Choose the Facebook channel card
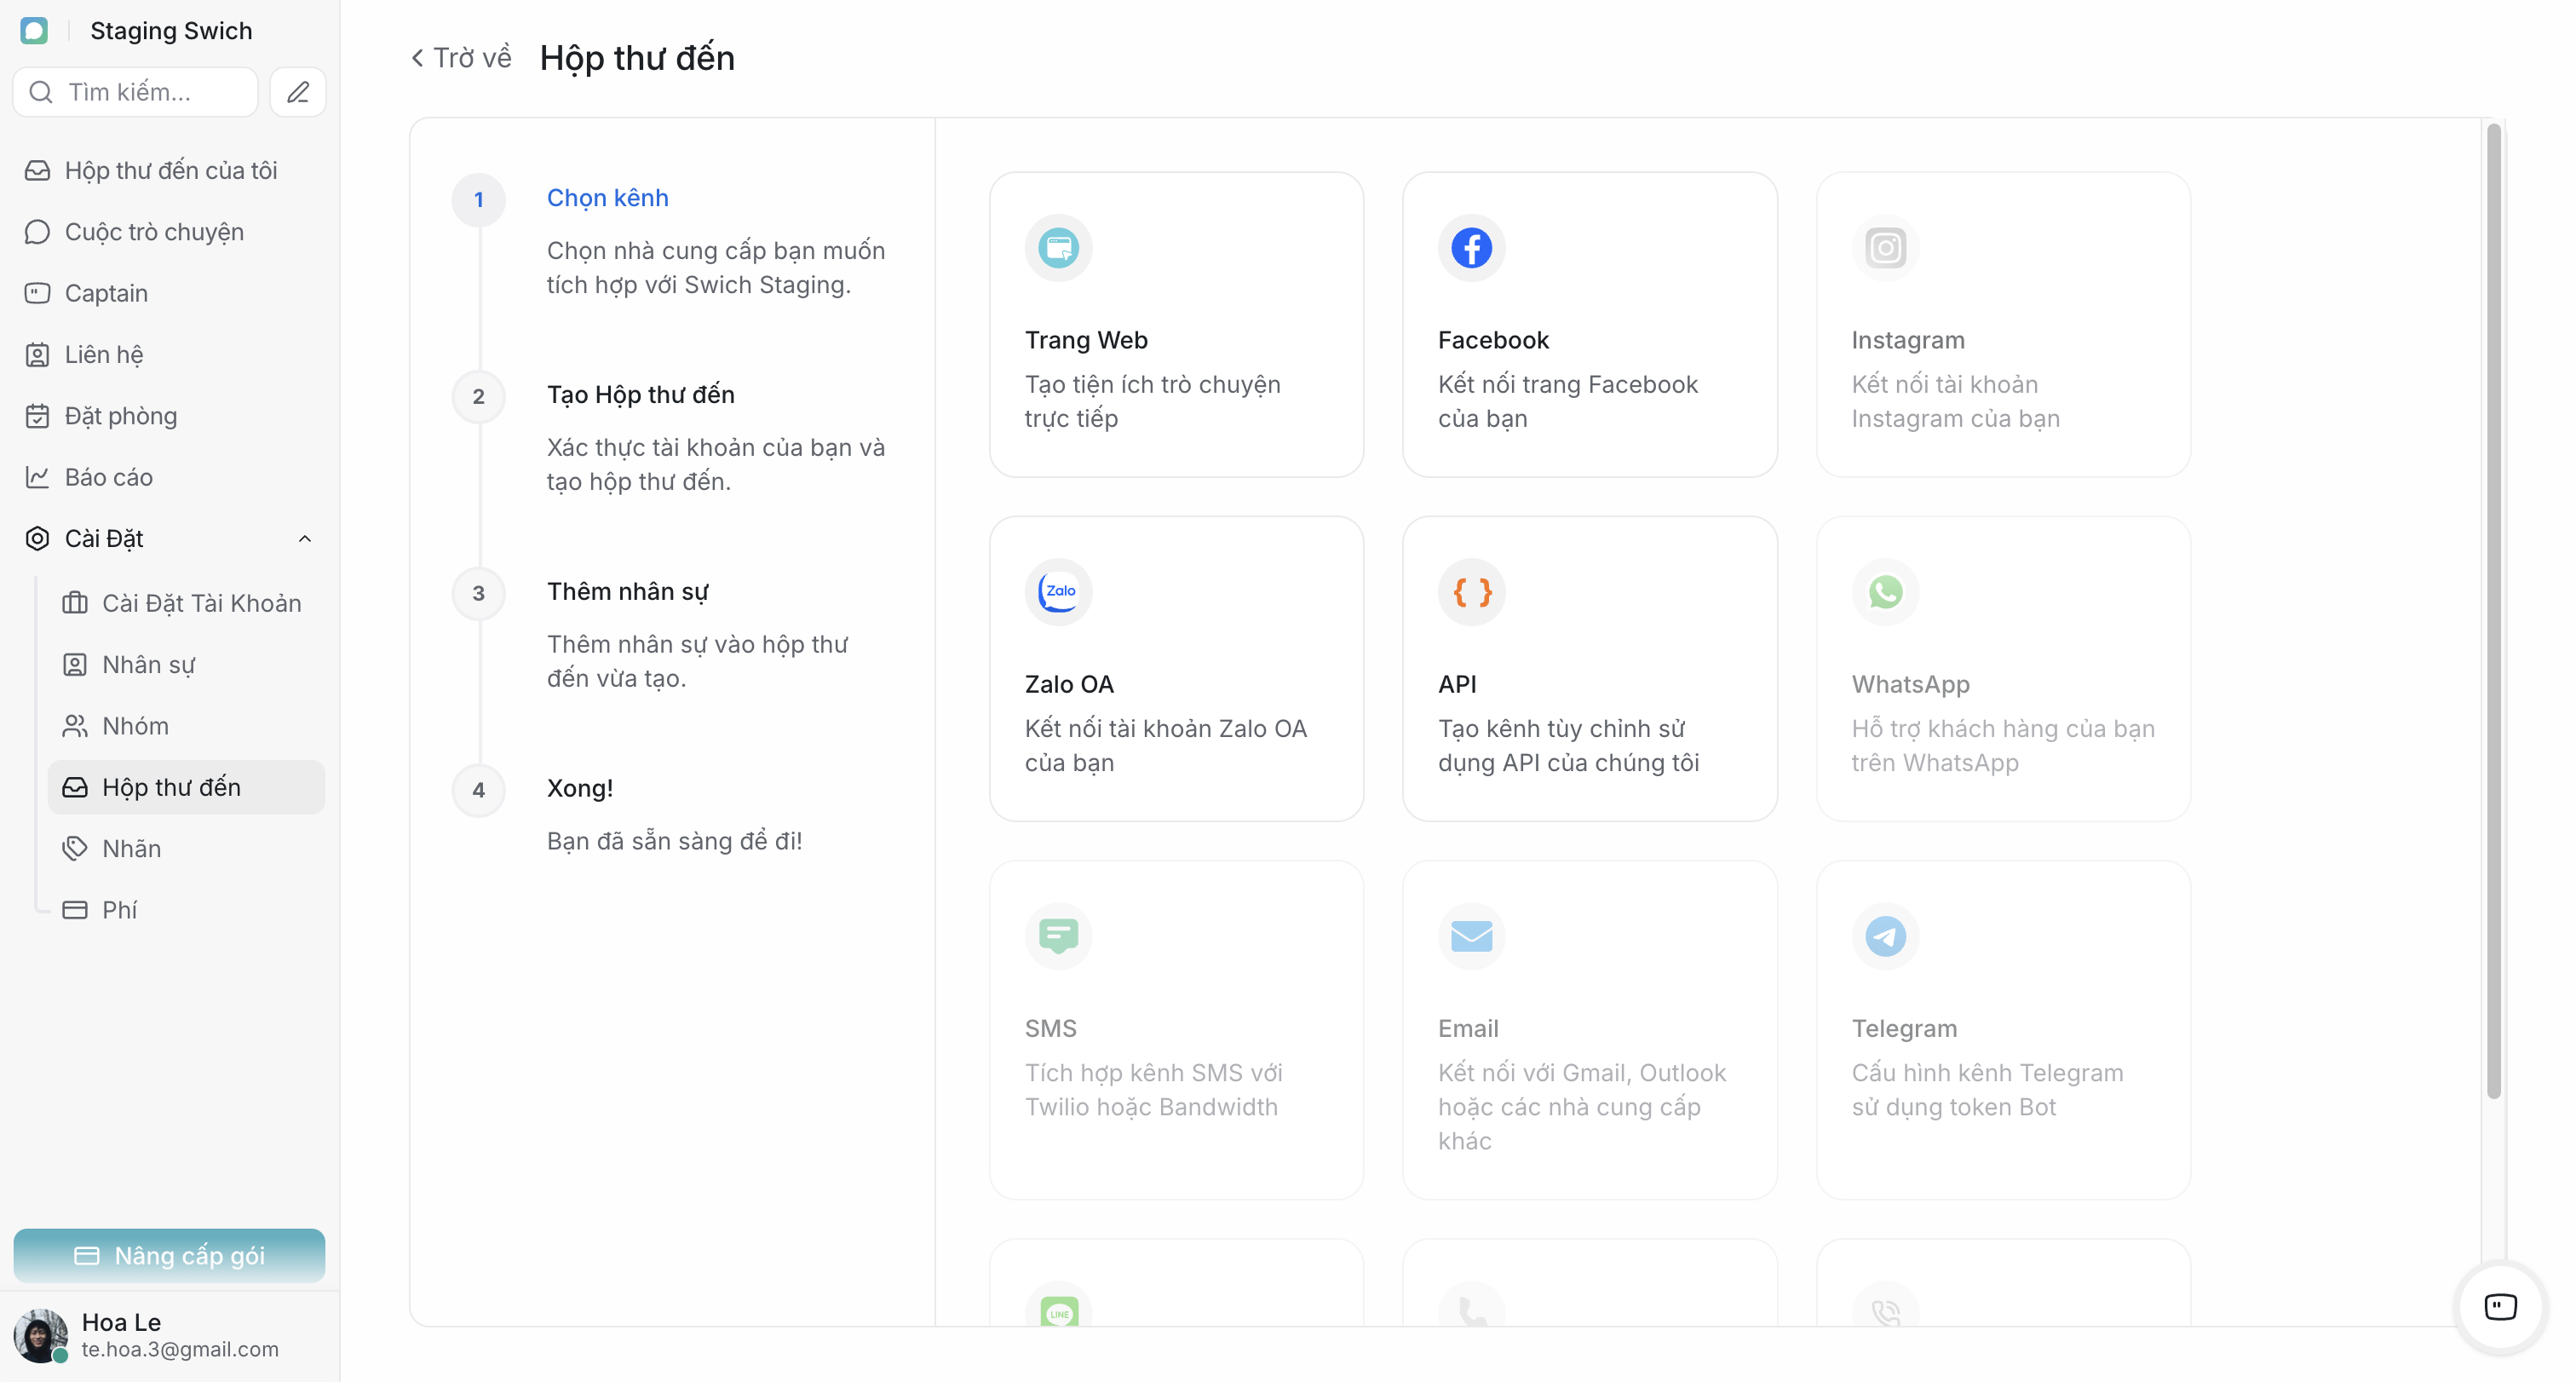The width and height of the screenshot is (2576, 1382). [x=1589, y=324]
